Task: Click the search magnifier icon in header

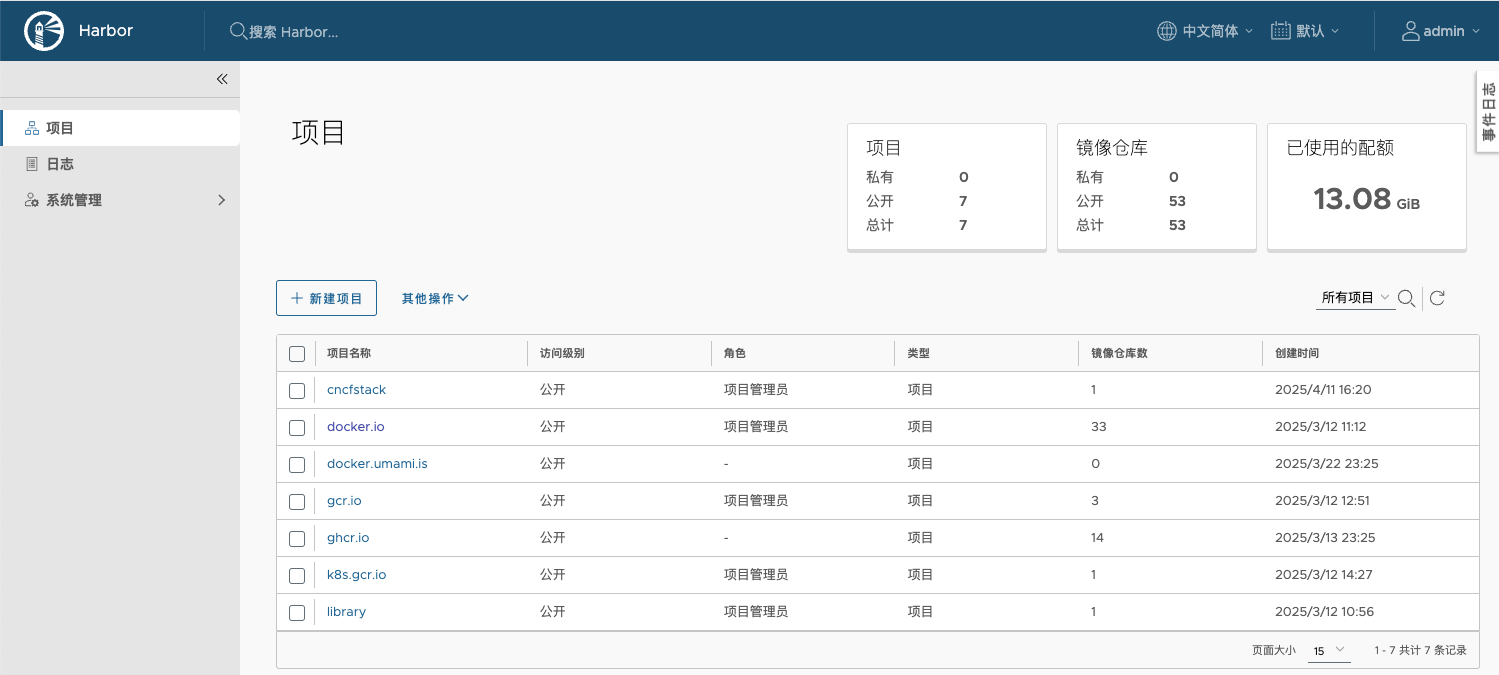Action: (x=238, y=31)
